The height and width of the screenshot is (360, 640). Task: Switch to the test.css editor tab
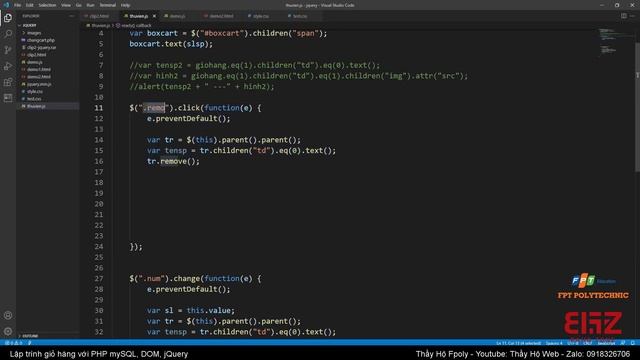tap(300, 16)
